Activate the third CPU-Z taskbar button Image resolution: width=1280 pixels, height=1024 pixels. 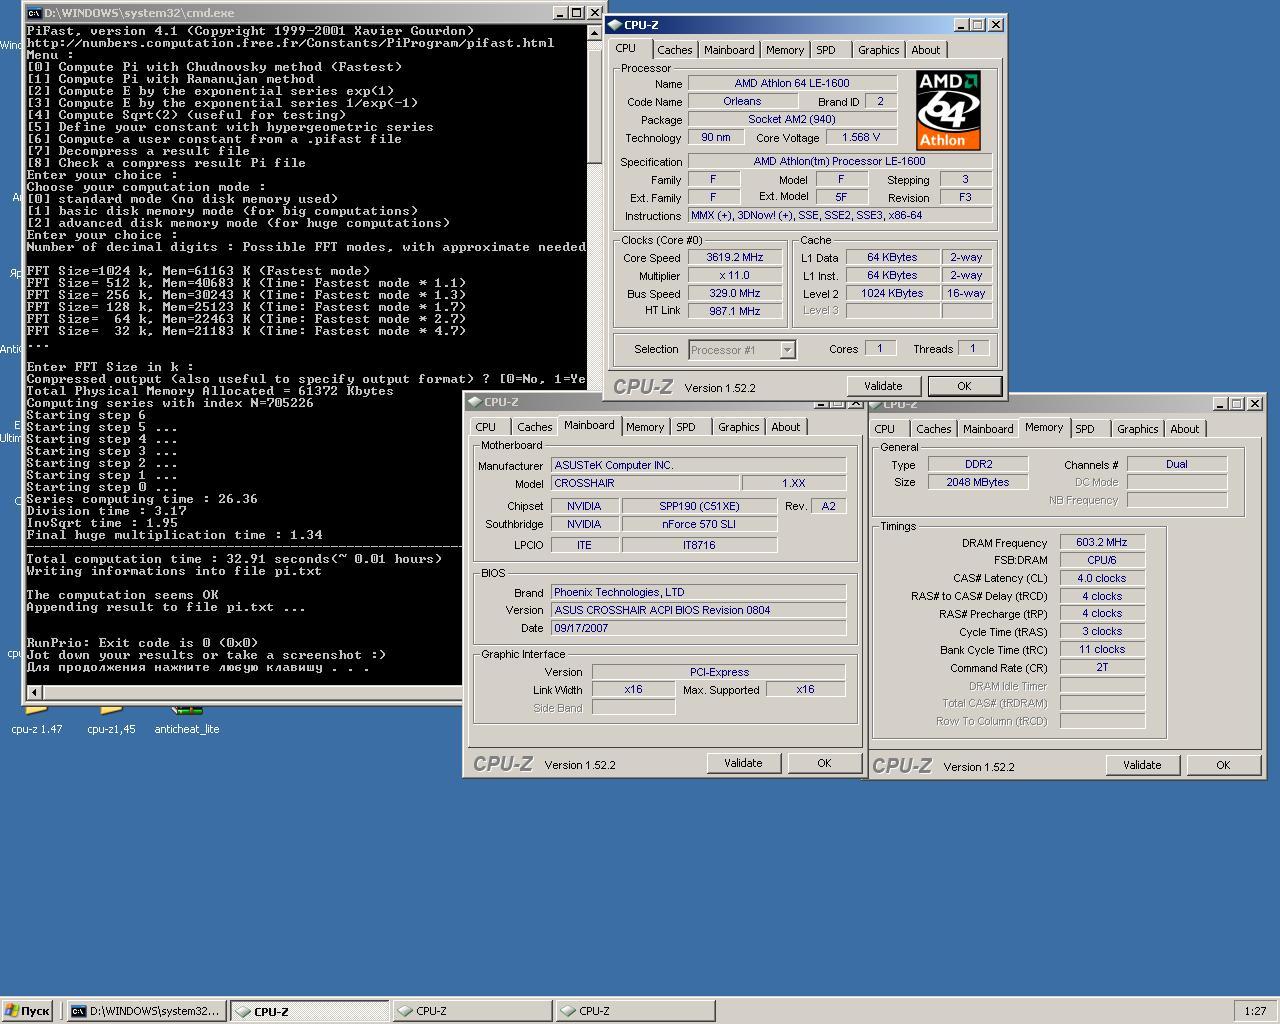click(x=635, y=1011)
